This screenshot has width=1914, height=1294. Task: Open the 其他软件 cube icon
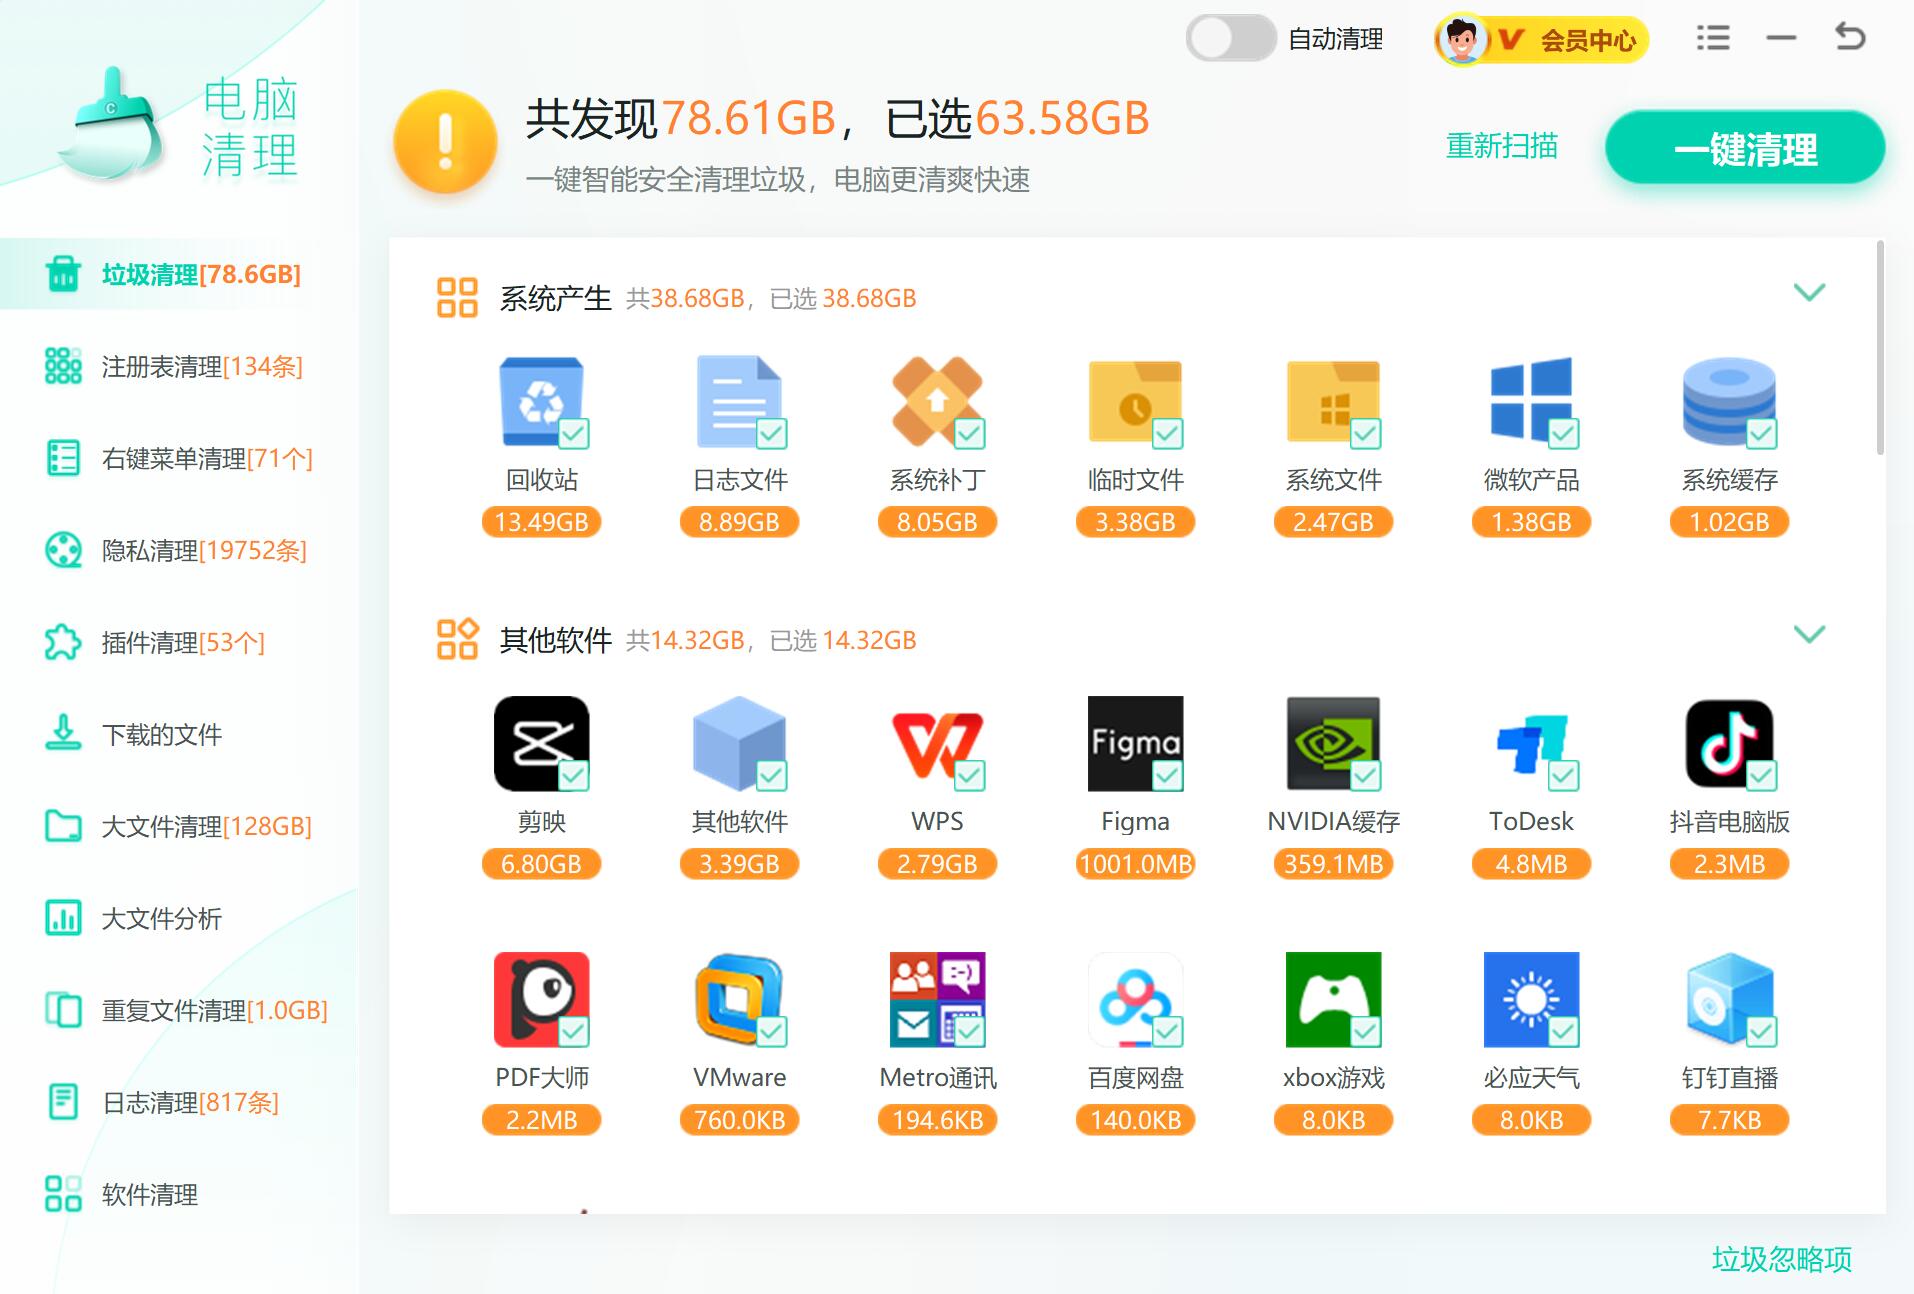[x=739, y=743]
